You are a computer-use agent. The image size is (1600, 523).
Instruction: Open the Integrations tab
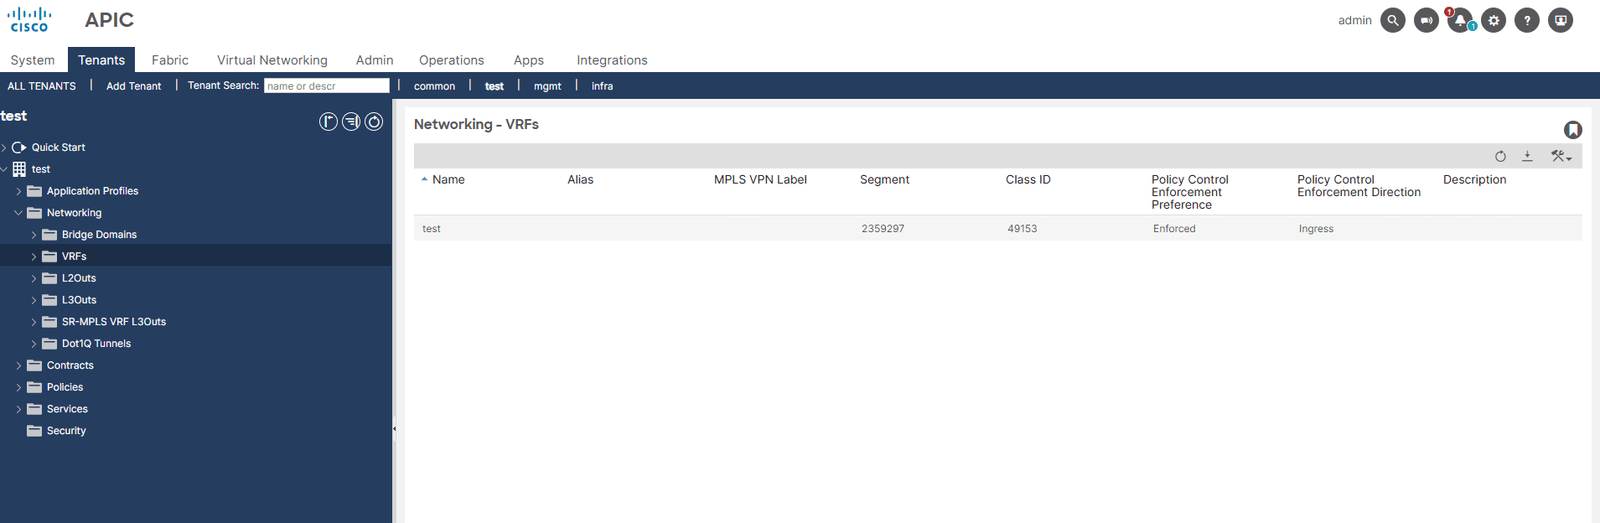[x=612, y=60]
